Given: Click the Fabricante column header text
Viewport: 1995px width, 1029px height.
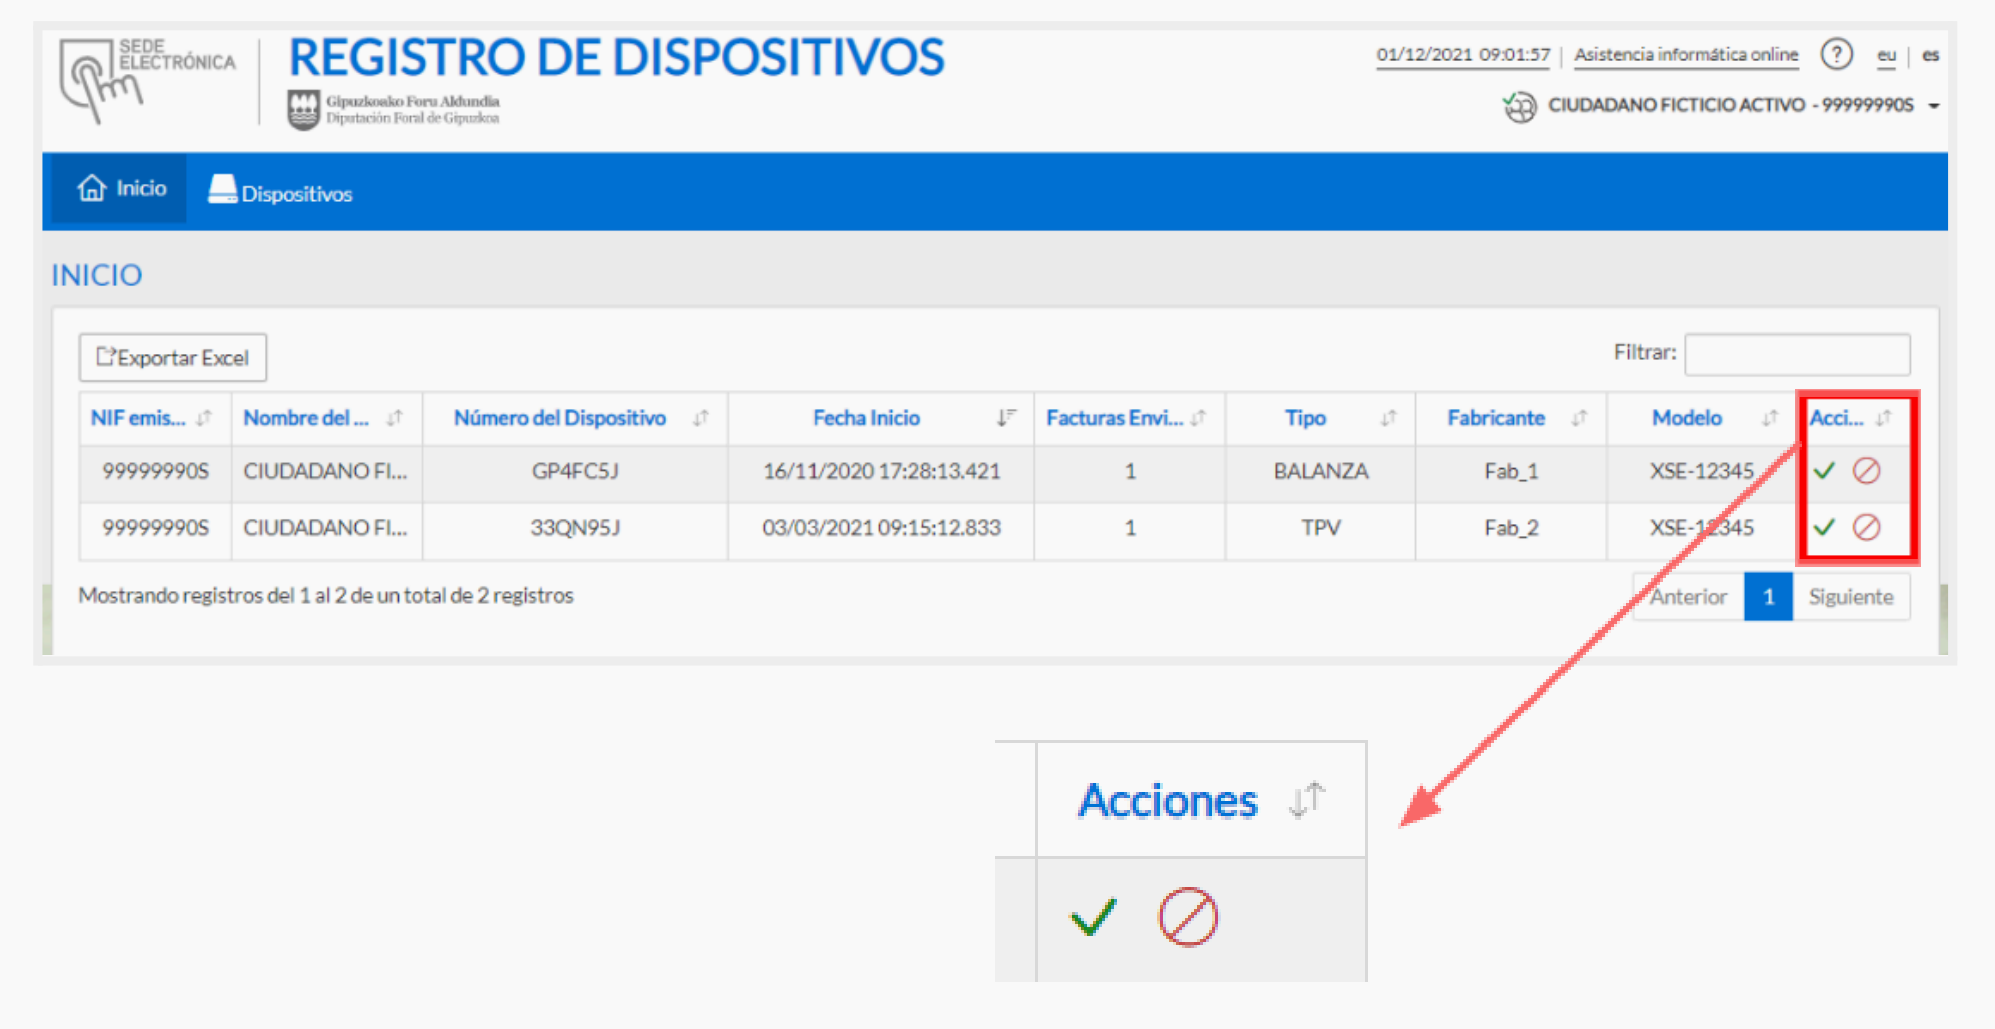Looking at the screenshot, I should click(x=1496, y=418).
